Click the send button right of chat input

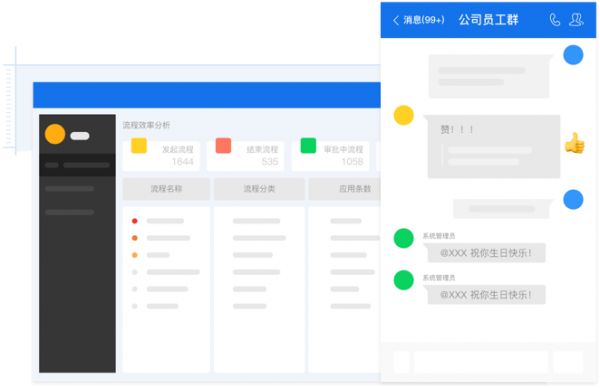click(x=568, y=361)
